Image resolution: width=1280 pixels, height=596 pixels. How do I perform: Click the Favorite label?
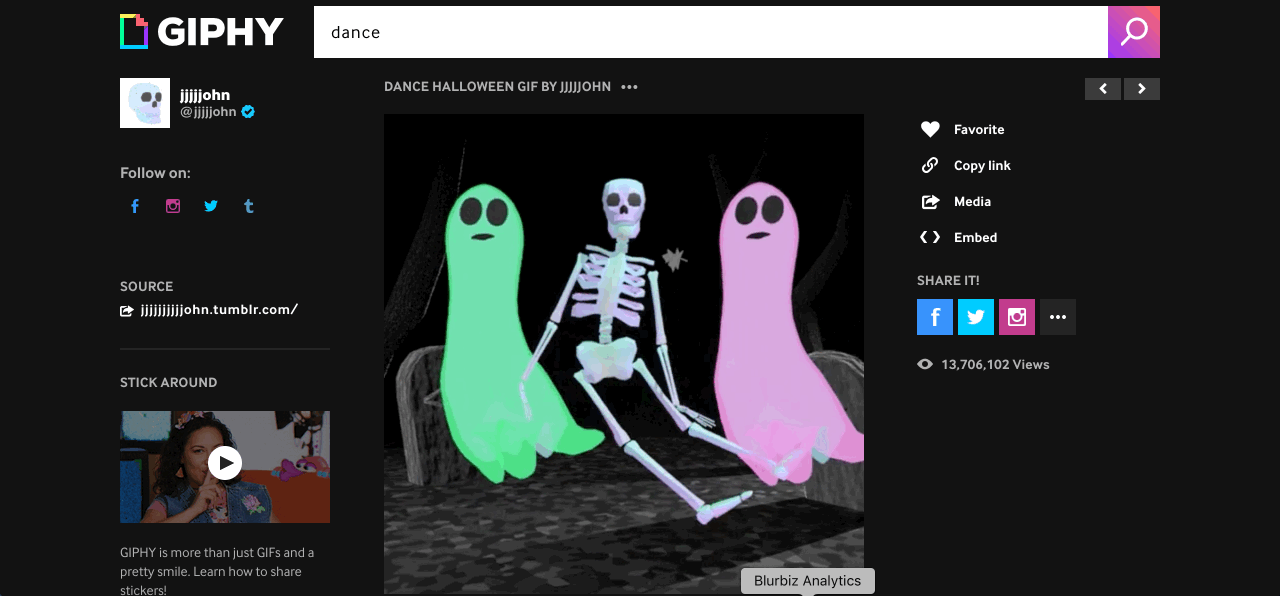[x=979, y=130]
